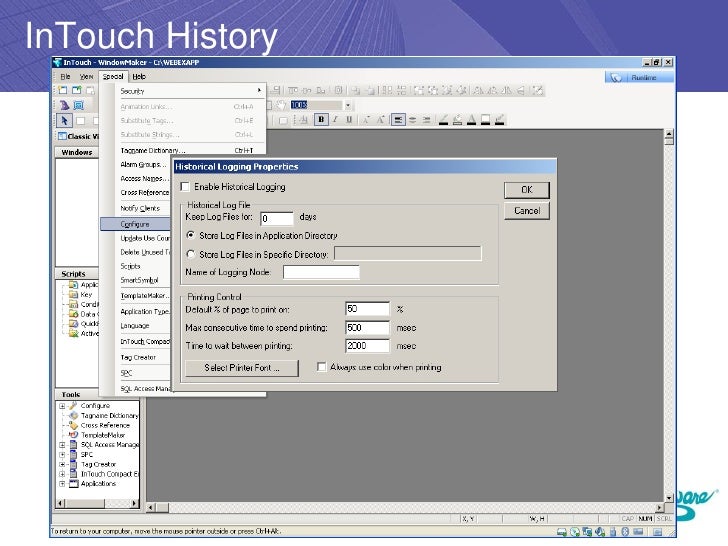Select Store Log Files in Specific Directory
This screenshot has width=728, height=546.
click(190, 254)
